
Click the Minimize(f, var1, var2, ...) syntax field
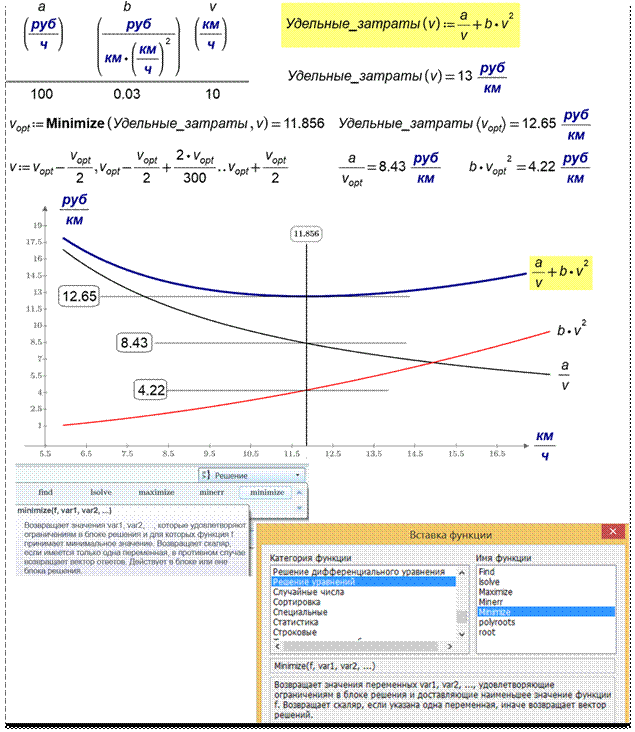[x=442, y=666]
